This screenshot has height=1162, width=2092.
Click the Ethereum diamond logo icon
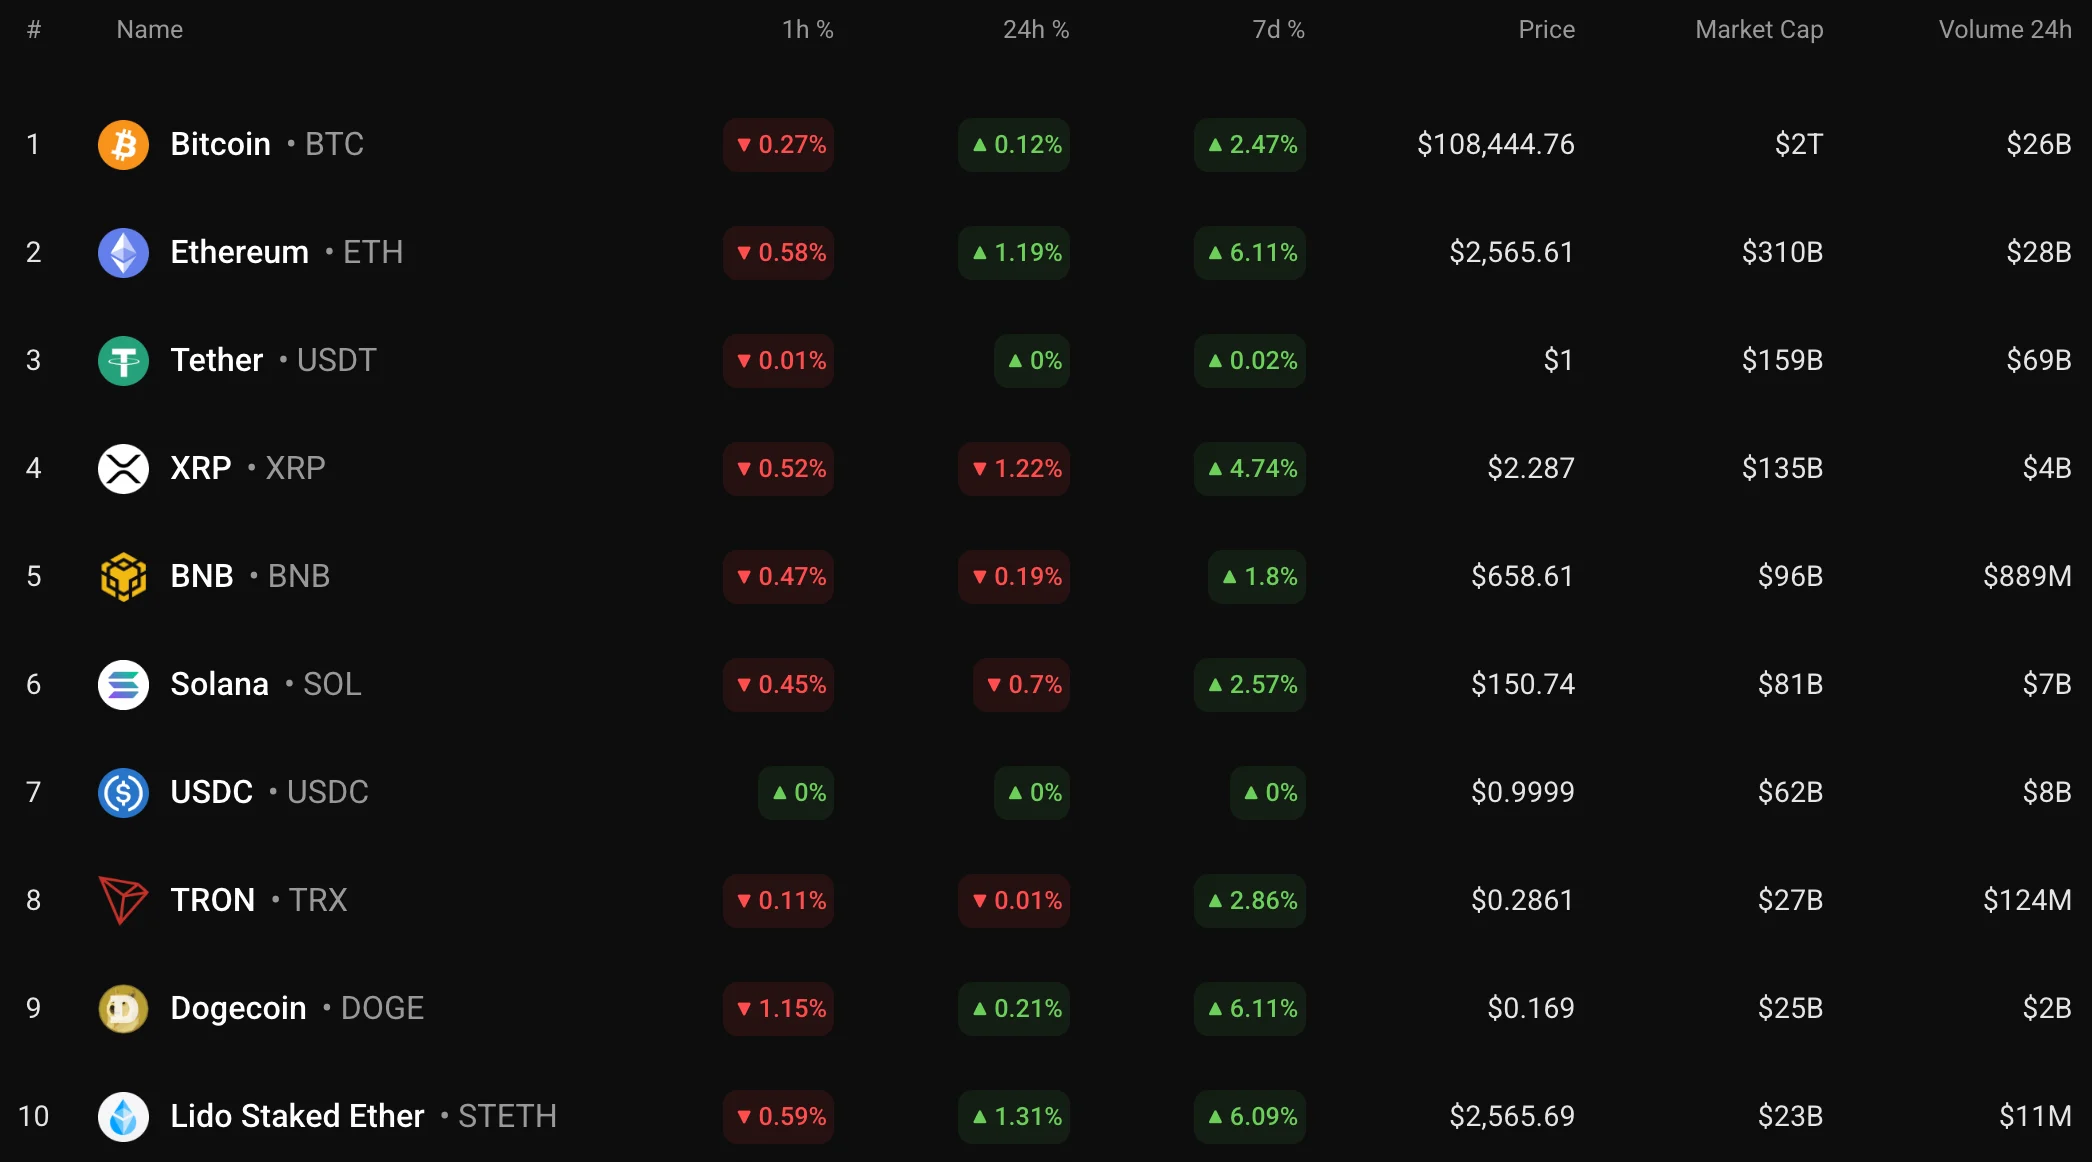(x=123, y=253)
